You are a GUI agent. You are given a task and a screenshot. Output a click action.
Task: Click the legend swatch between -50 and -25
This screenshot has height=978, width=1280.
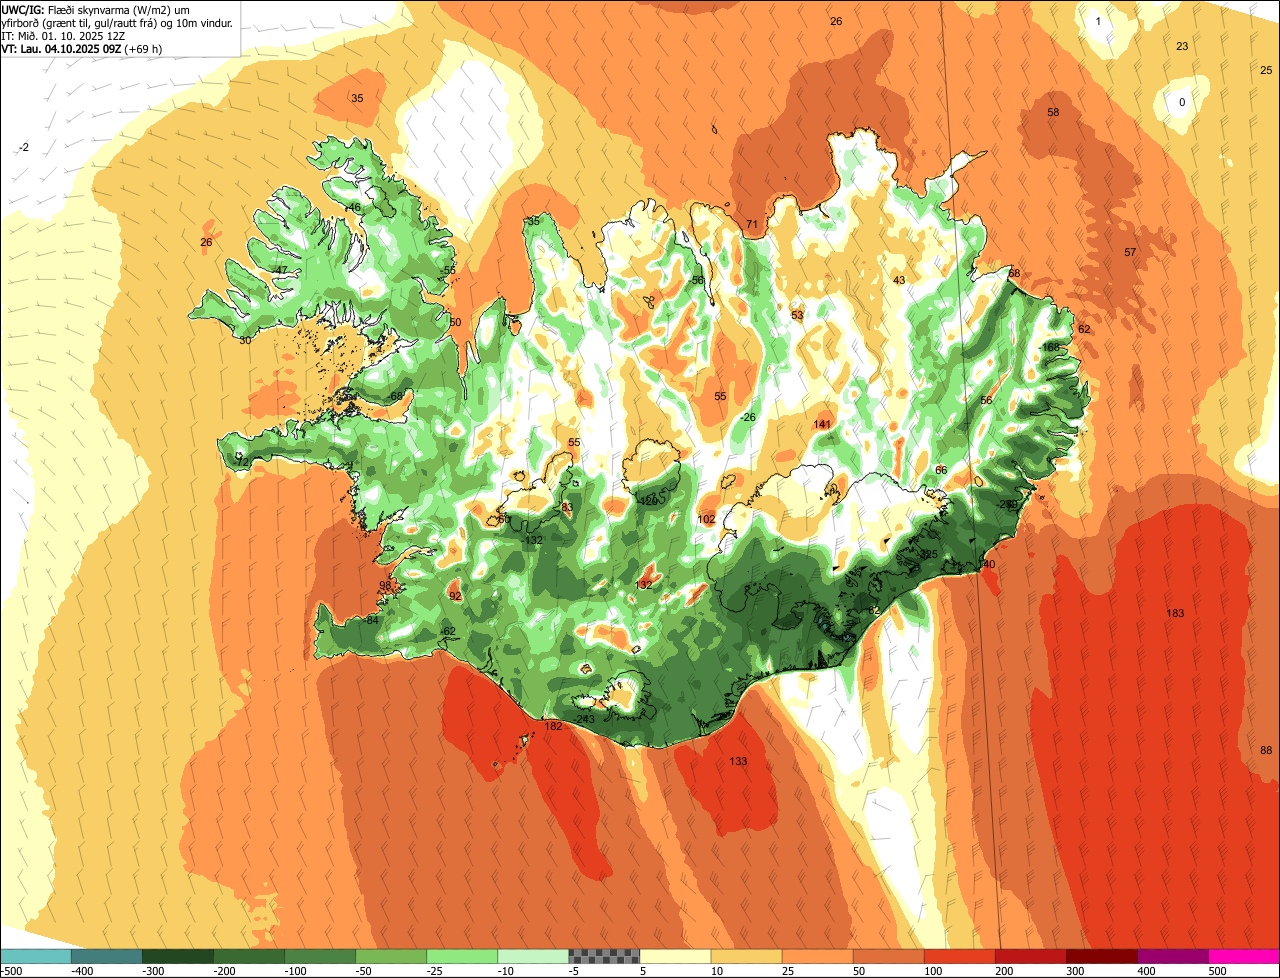[x=391, y=956]
